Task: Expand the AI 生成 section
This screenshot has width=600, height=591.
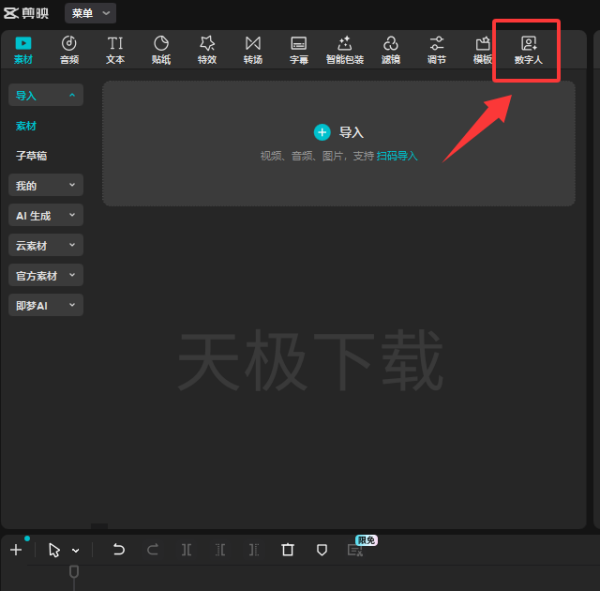Action: 46,215
